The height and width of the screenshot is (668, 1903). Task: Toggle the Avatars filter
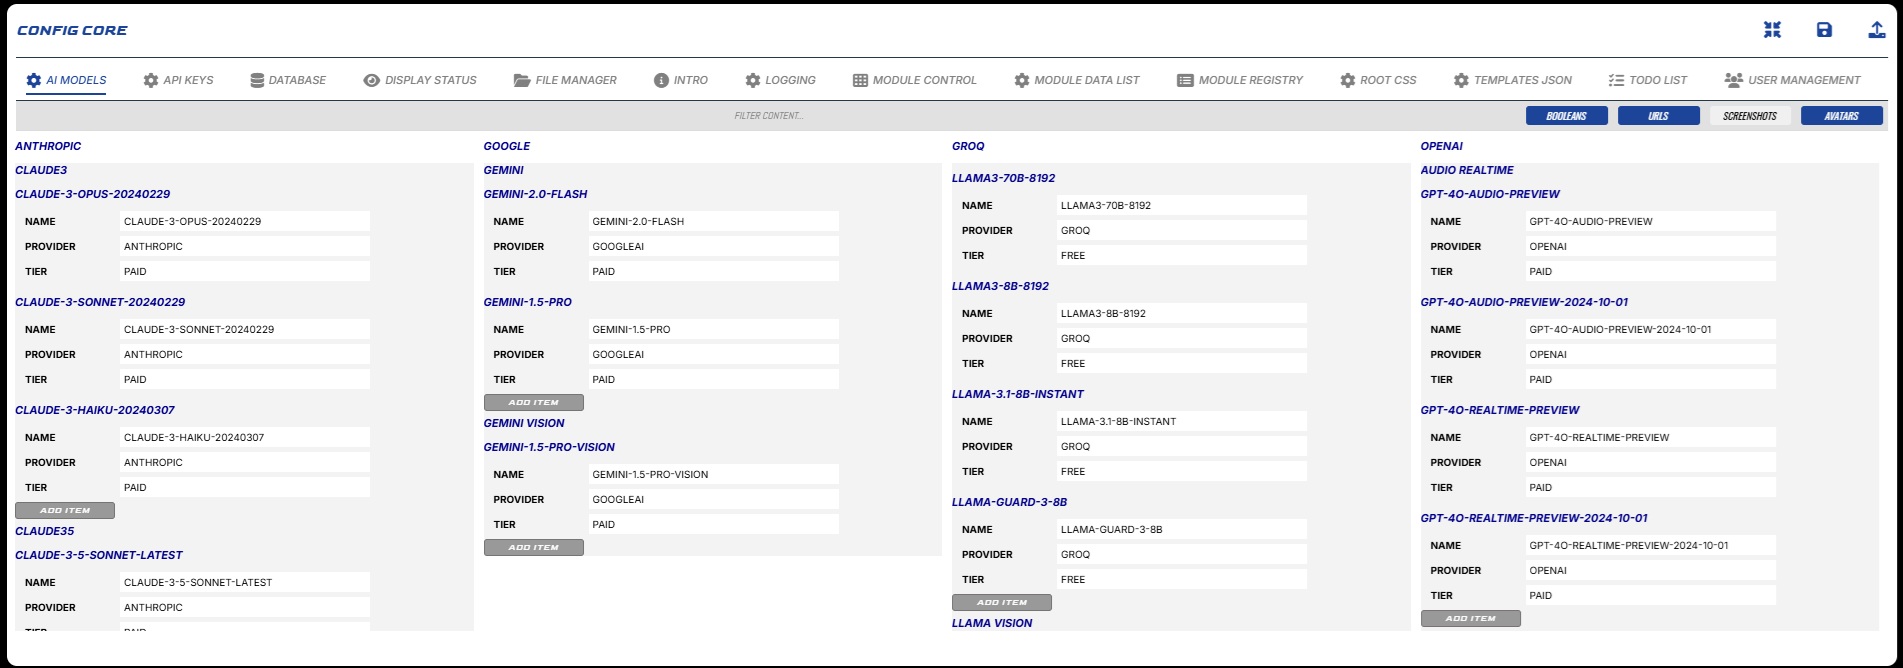pyautogui.click(x=1841, y=116)
